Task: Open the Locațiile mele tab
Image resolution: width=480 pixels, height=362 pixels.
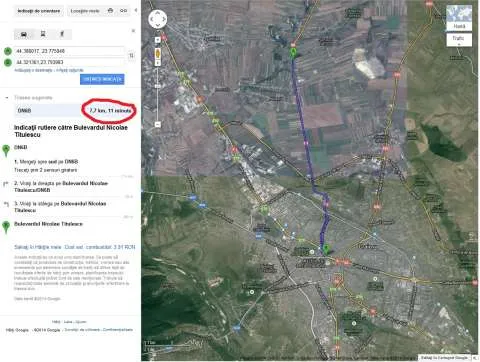Action: 85,11
